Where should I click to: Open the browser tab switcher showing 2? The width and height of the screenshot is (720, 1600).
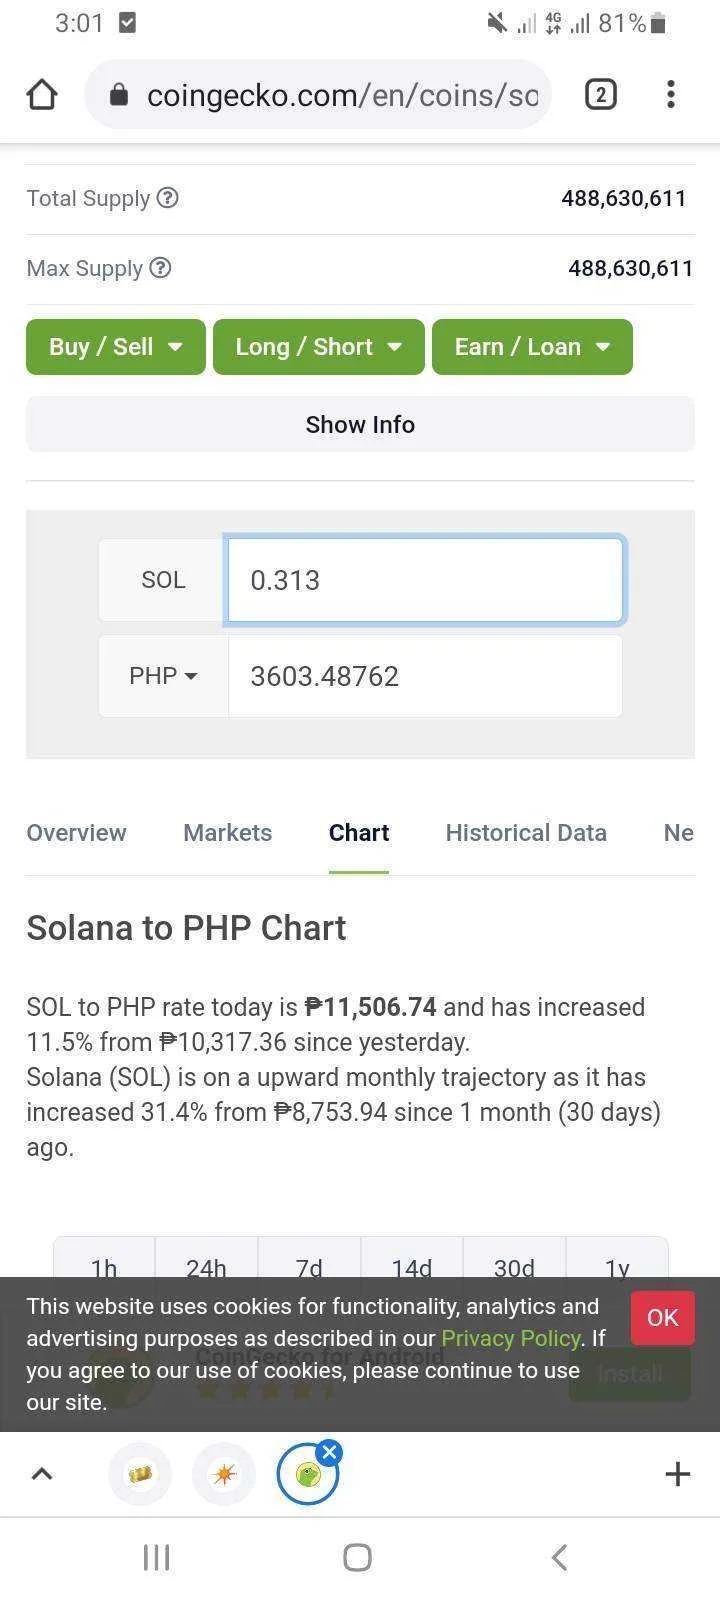point(600,95)
